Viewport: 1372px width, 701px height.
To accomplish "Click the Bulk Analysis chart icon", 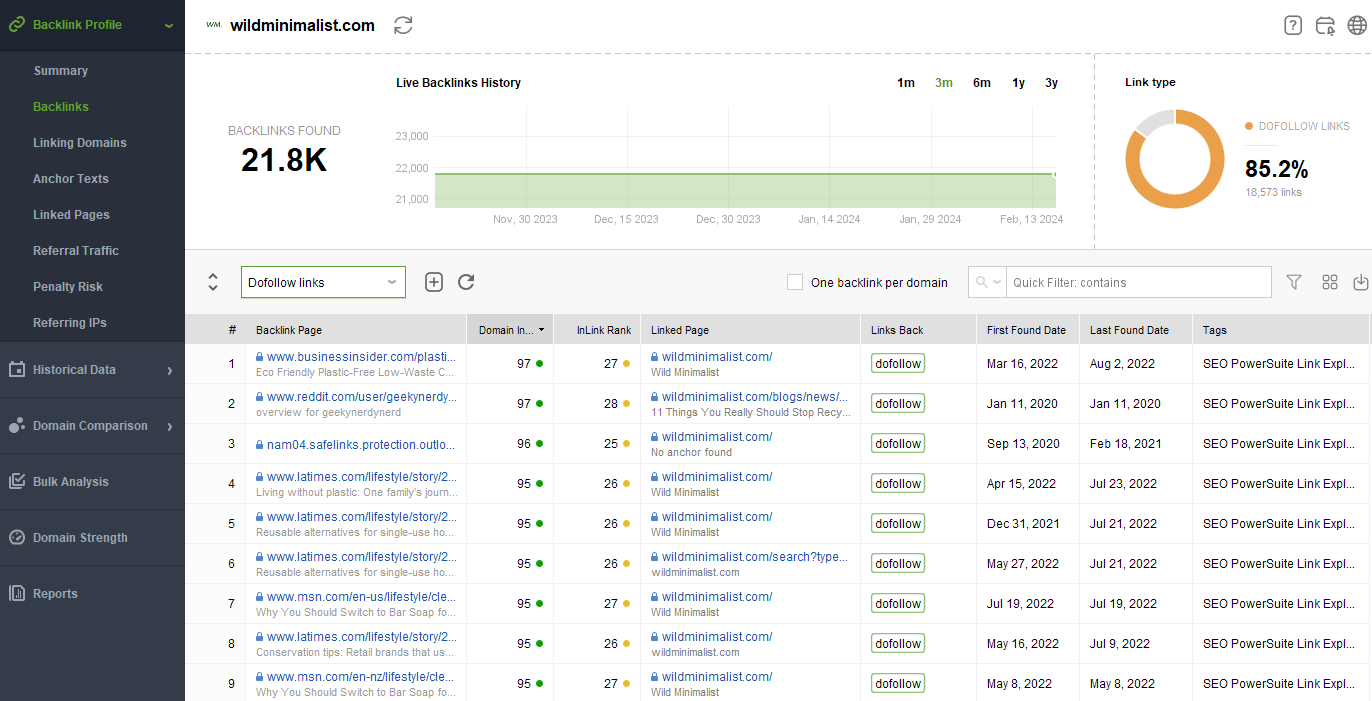I will coord(17,481).
